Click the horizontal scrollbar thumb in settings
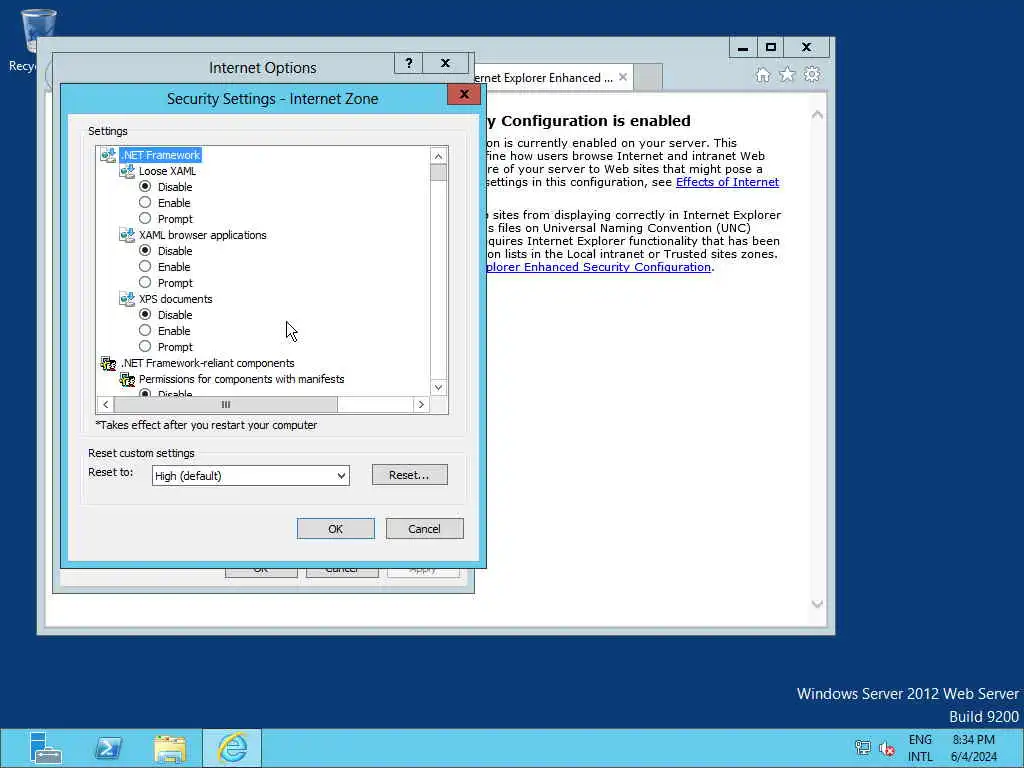The height and width of the screenshot is (768, 1024). [x=226, y=404]
